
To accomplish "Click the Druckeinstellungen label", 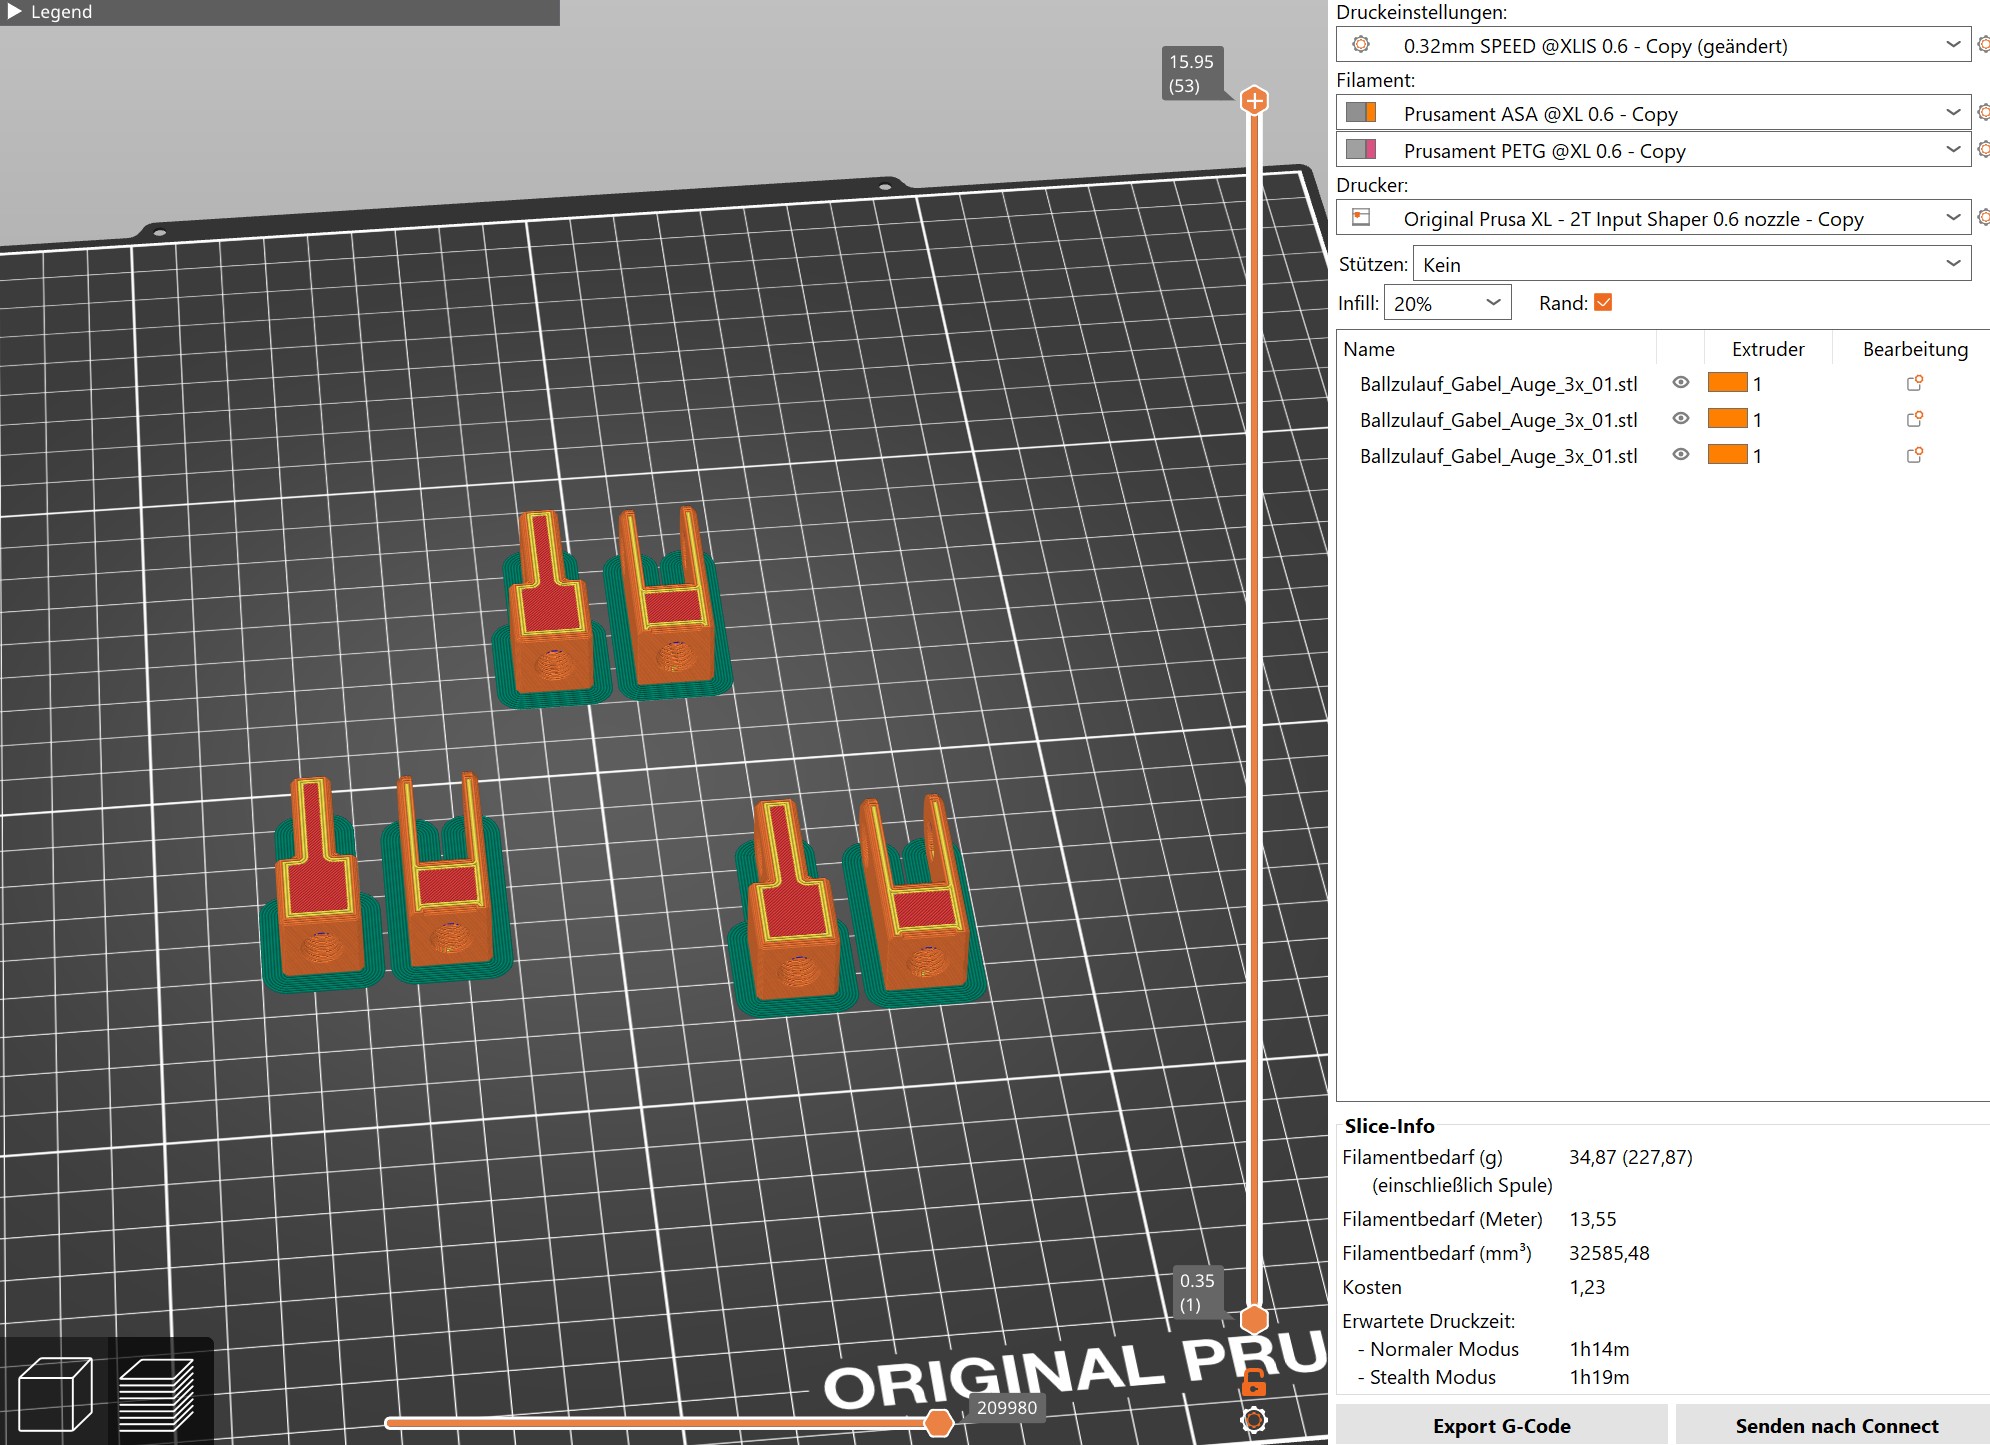I will pyautogui.click(x=1421, y=12).
